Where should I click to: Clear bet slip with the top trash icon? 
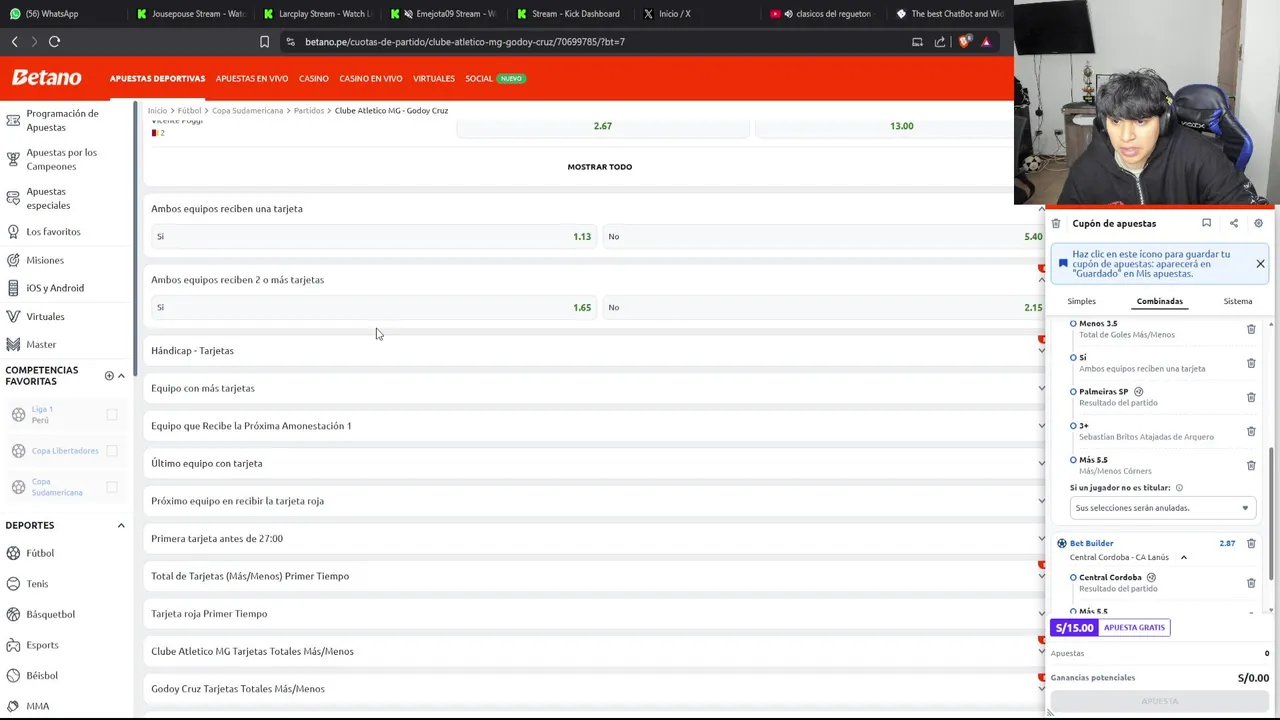tap(1056, 223)
